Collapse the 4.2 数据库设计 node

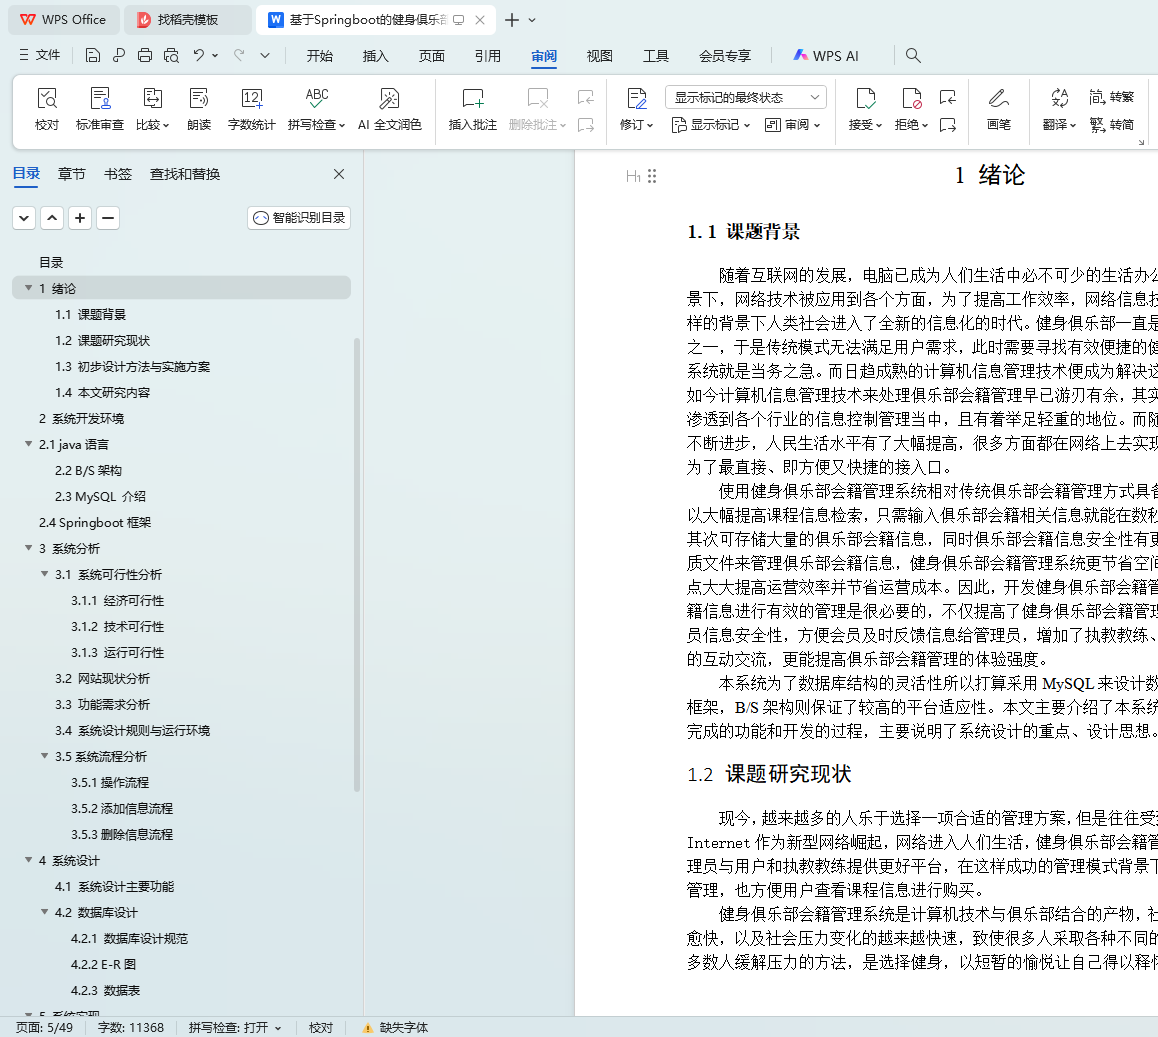pyautogui.click(x=44, y=912)
